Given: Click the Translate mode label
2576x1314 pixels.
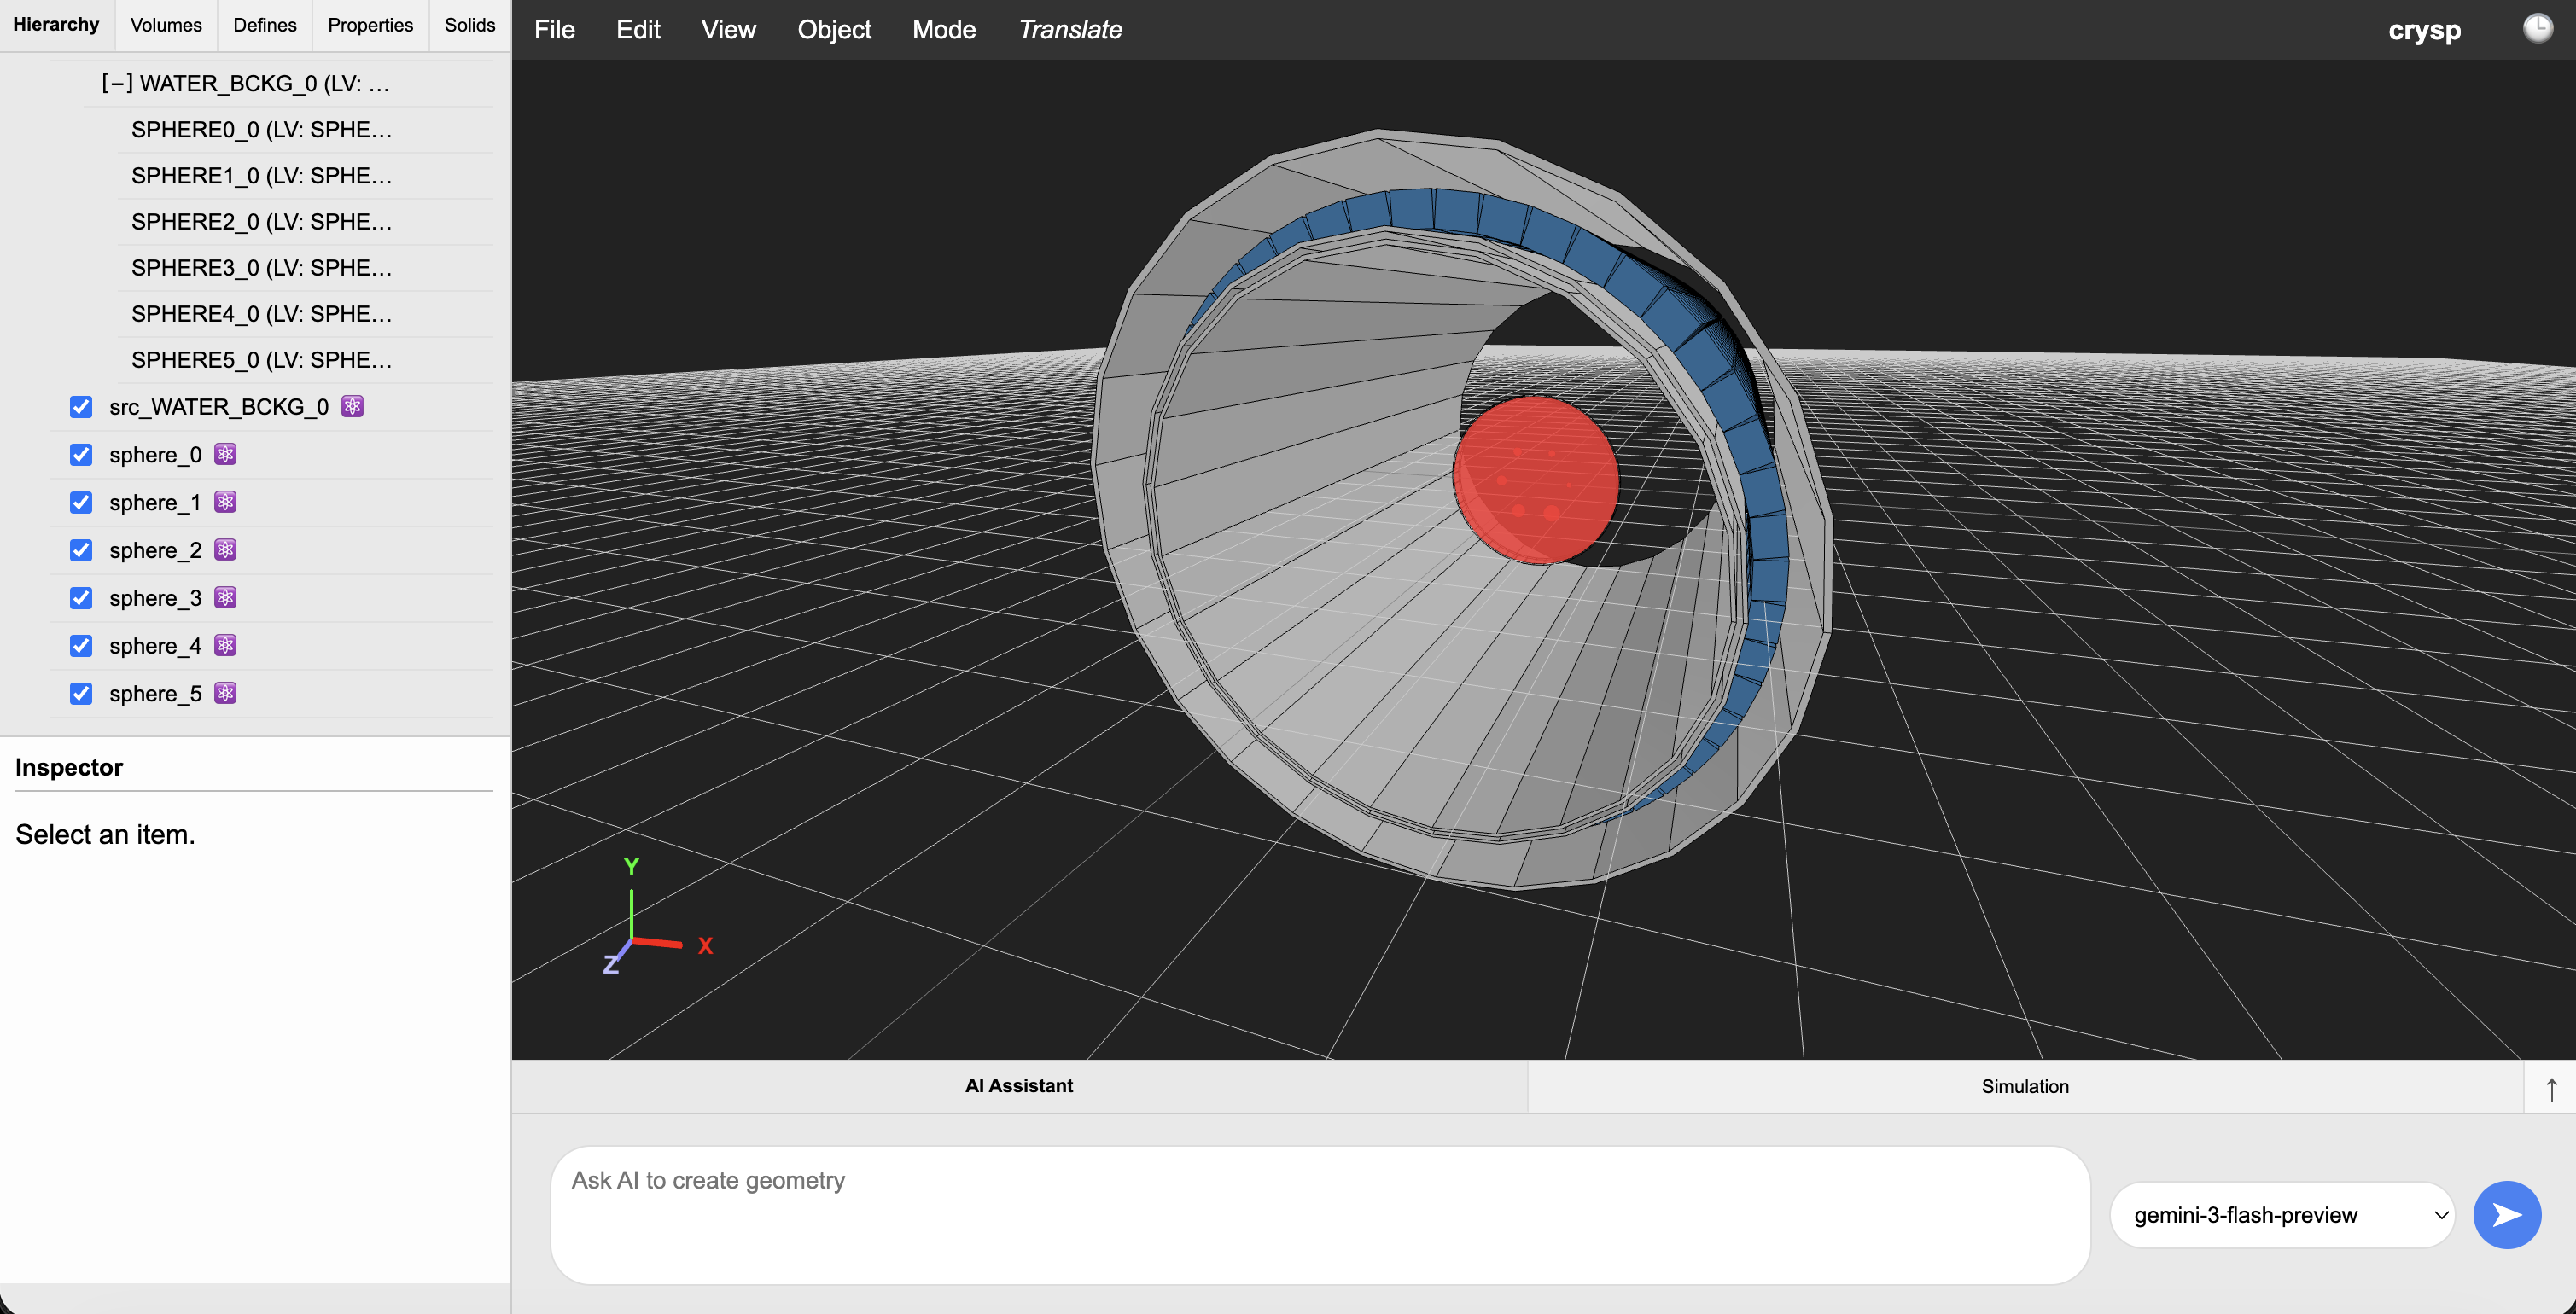Looking at the screenshot, I should [1069, 30].
